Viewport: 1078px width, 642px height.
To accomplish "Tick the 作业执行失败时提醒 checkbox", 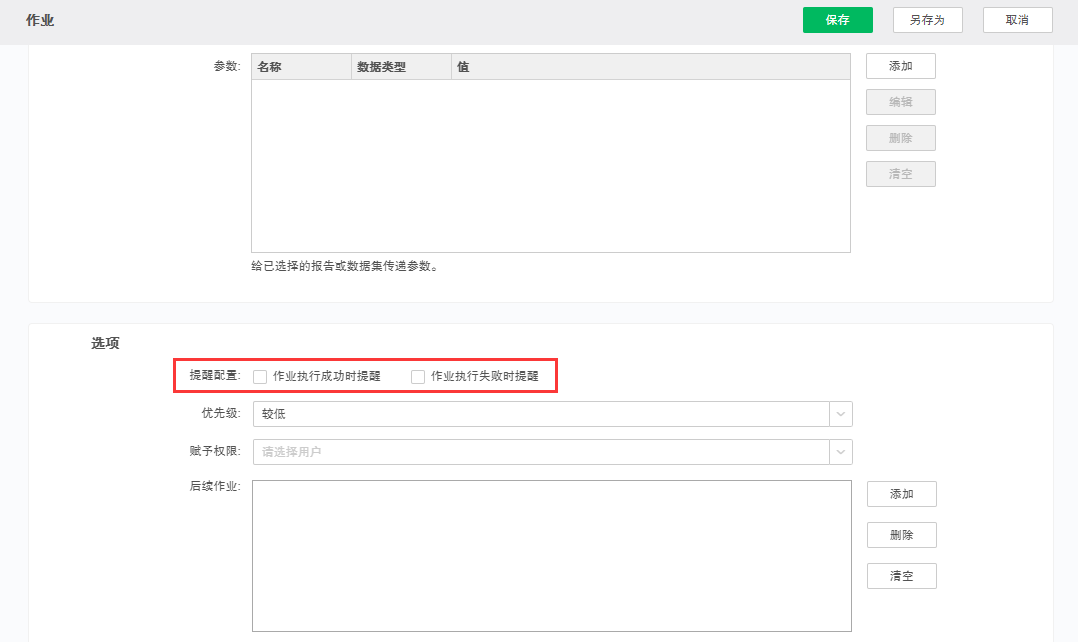I will (x=418, y=377).
